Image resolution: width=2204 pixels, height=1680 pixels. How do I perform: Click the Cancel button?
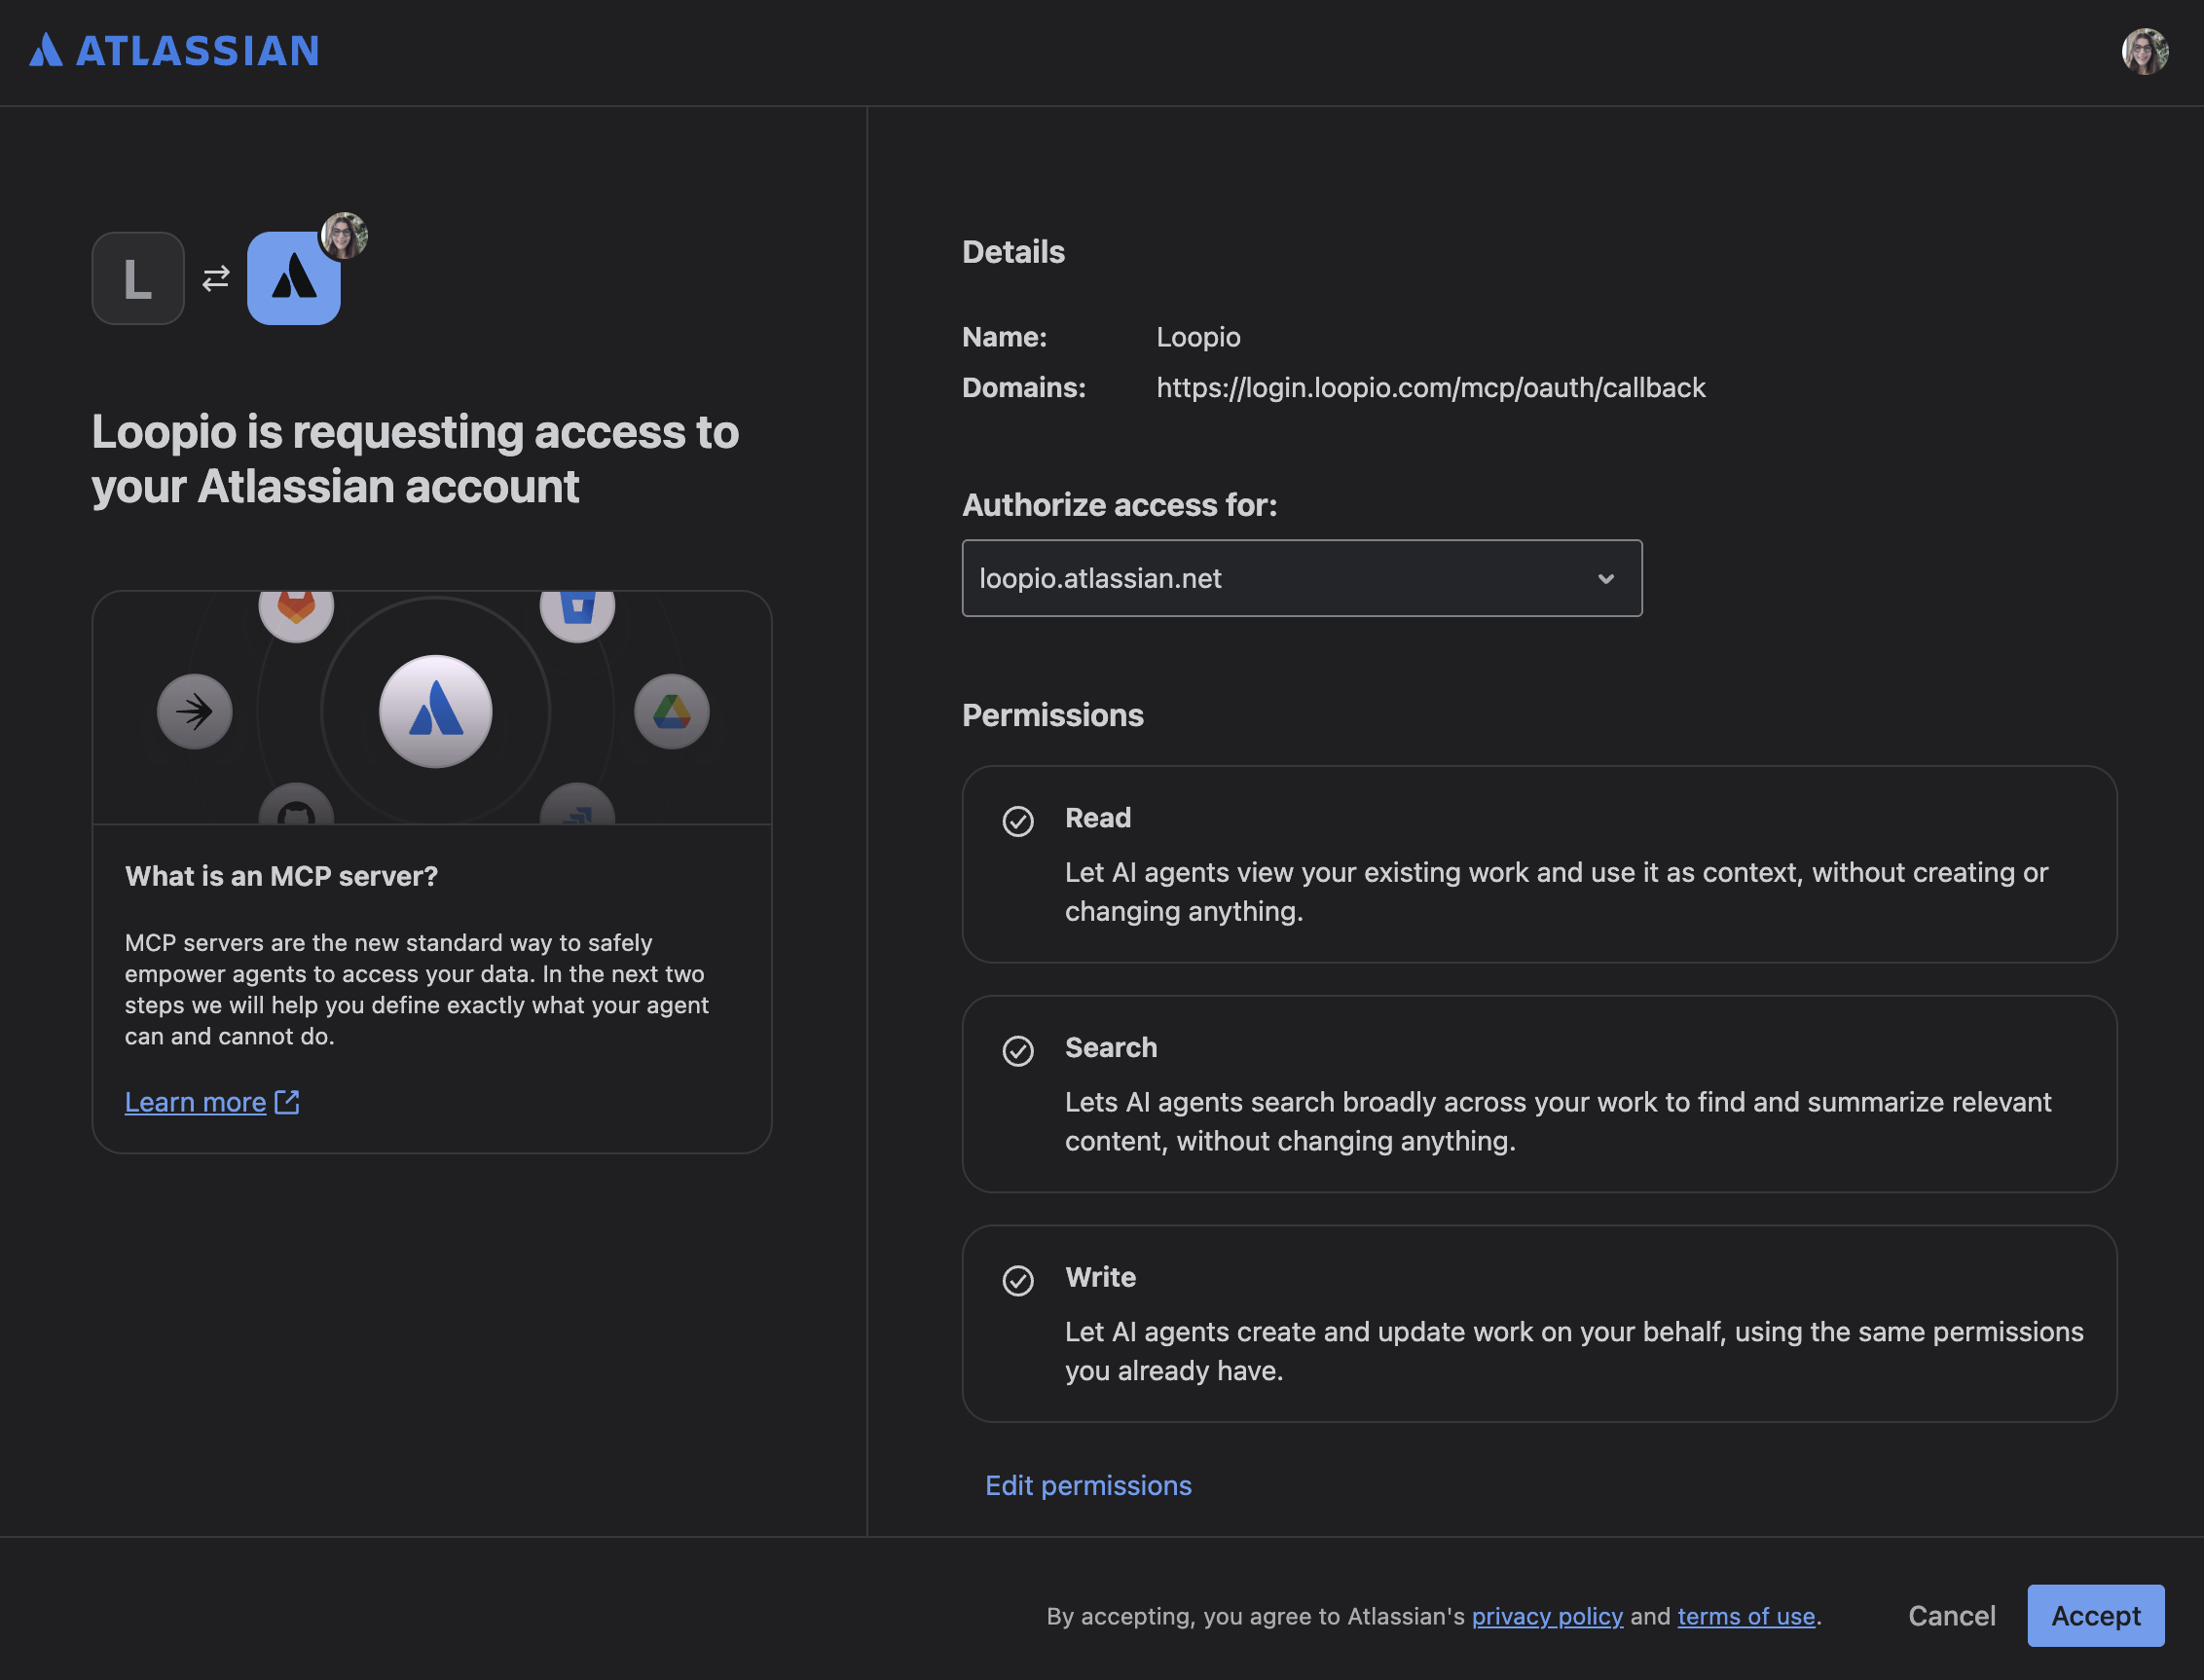tap(1951, 1616)
